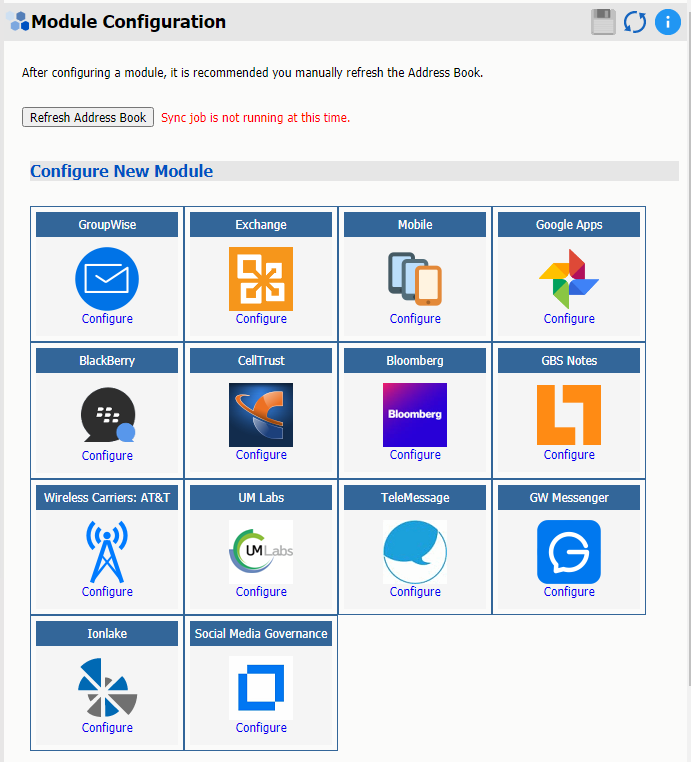
Task: Click the Exchange module header
Action: [261, 225]
